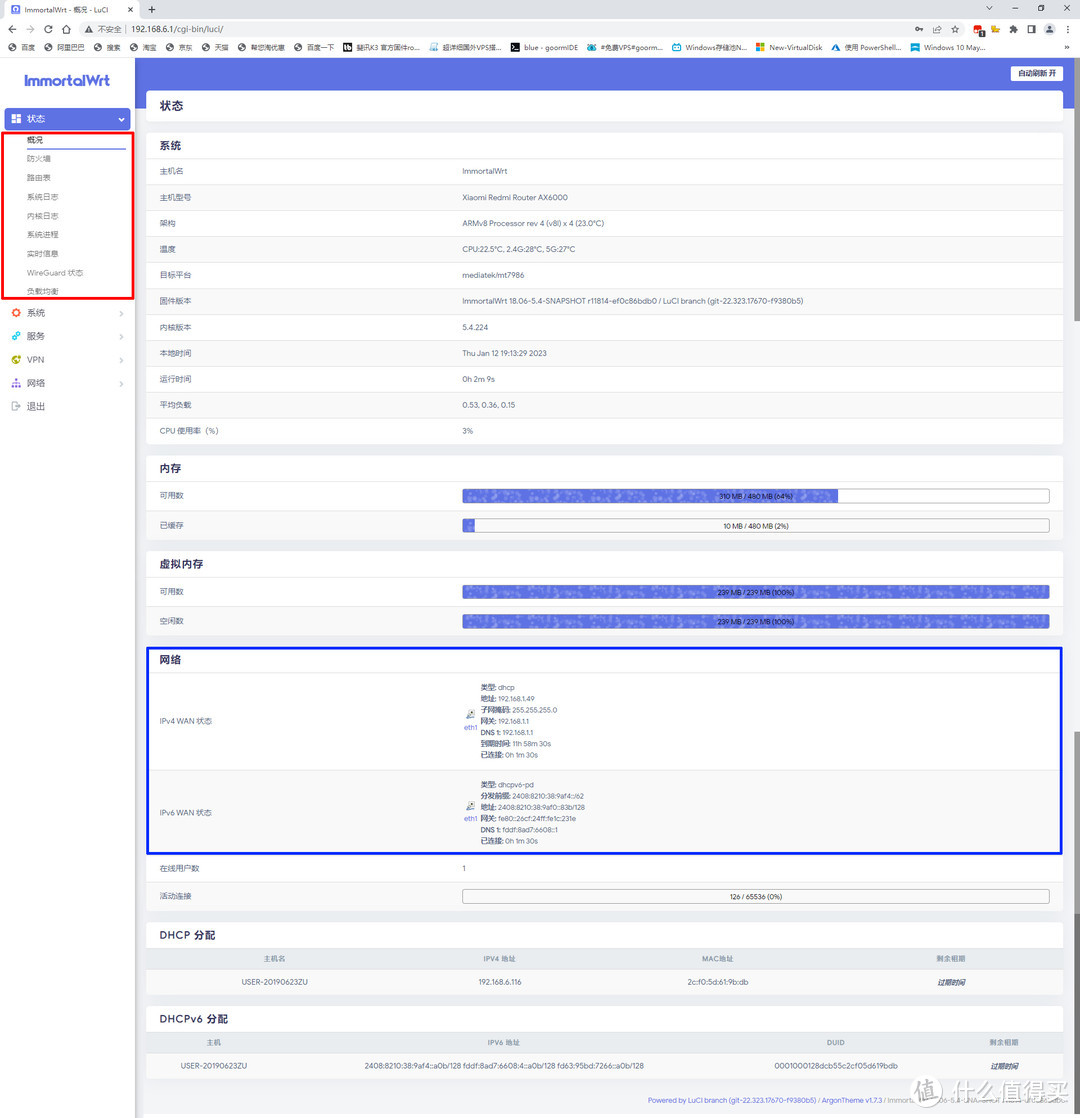Open the 系统日志 submenu item
This screenshot has width=1080, height=1118.
[x=43, y=197]
